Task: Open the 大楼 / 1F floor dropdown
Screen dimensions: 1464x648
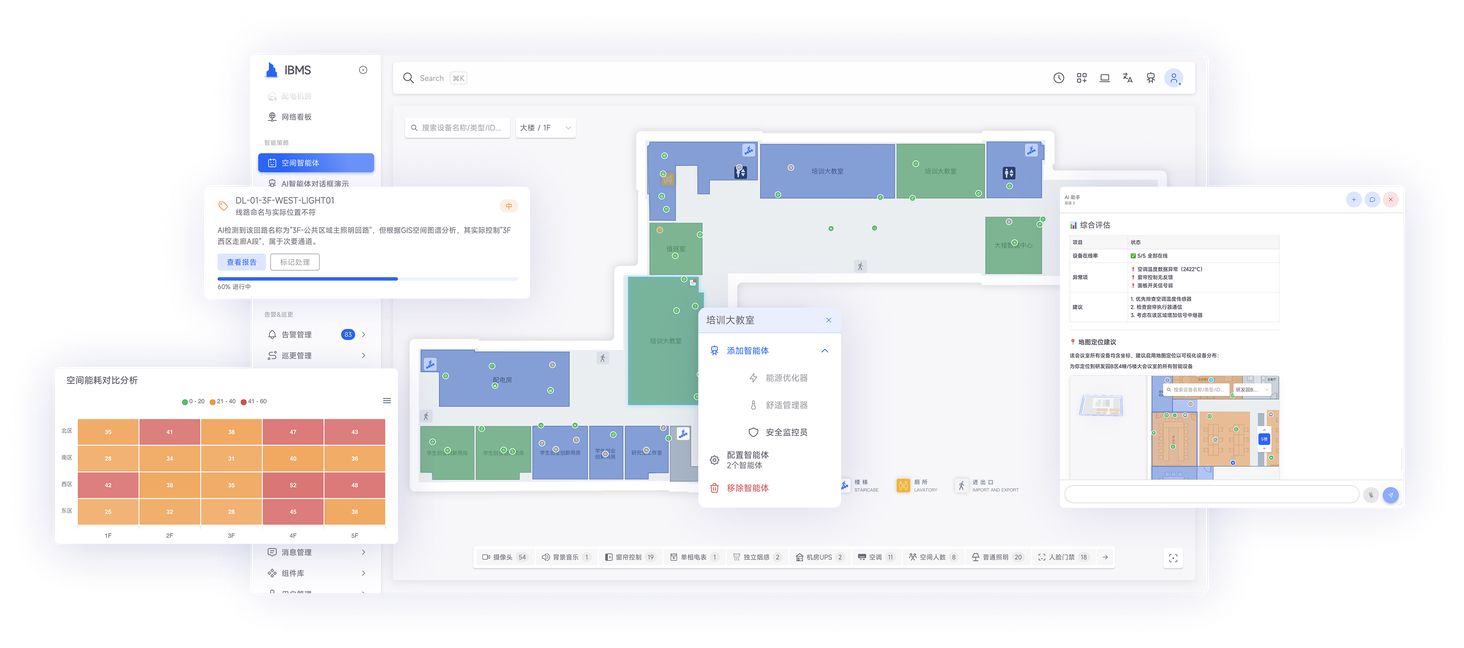Action: 545,128
